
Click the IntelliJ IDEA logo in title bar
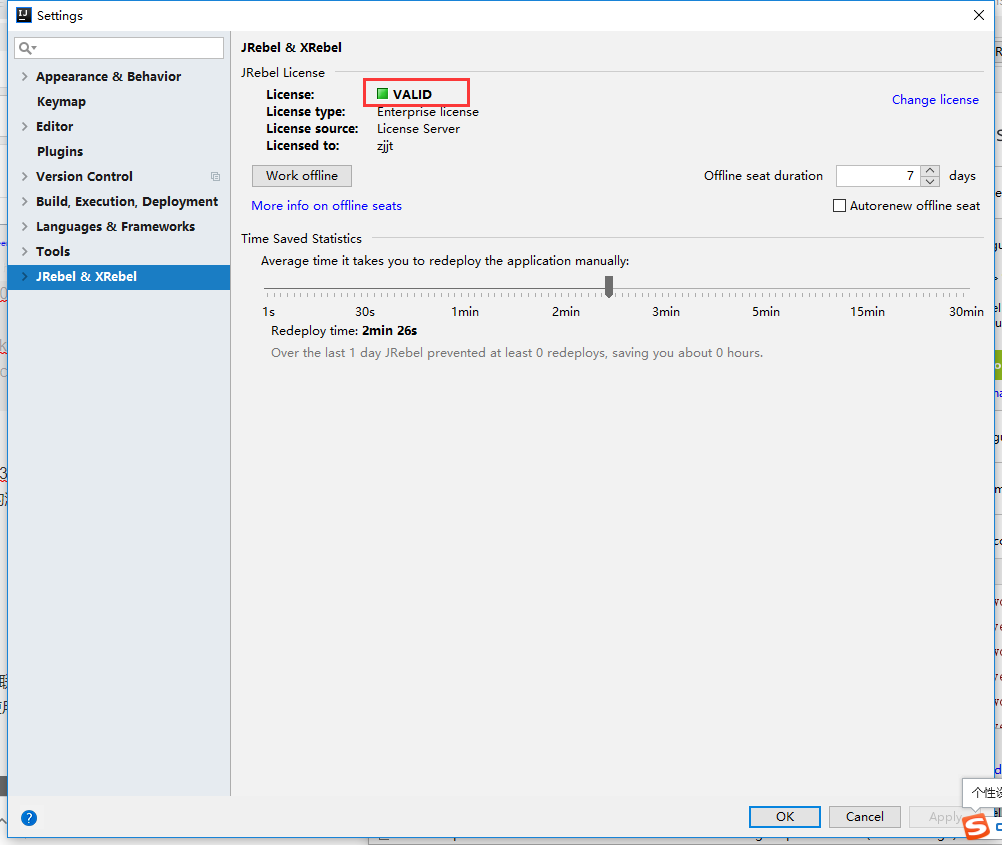(24, 15)
